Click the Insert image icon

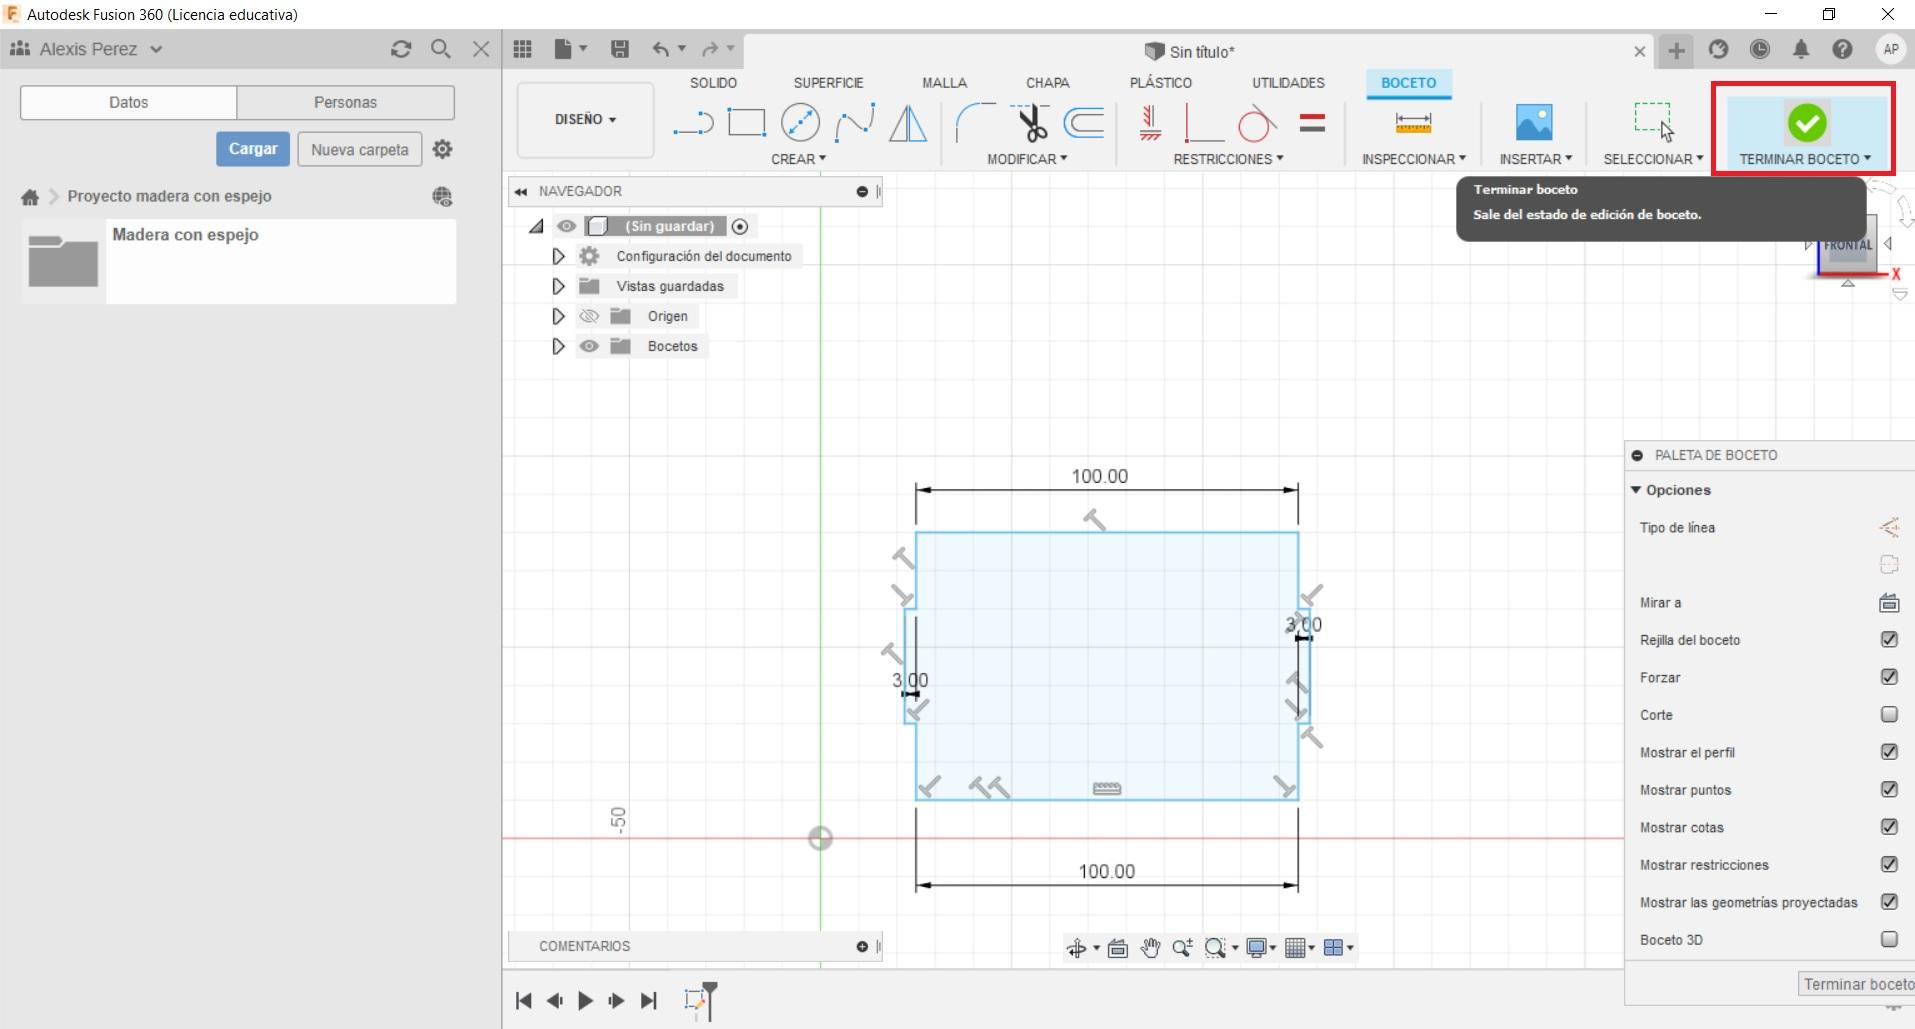click(x=1534, y=122)
